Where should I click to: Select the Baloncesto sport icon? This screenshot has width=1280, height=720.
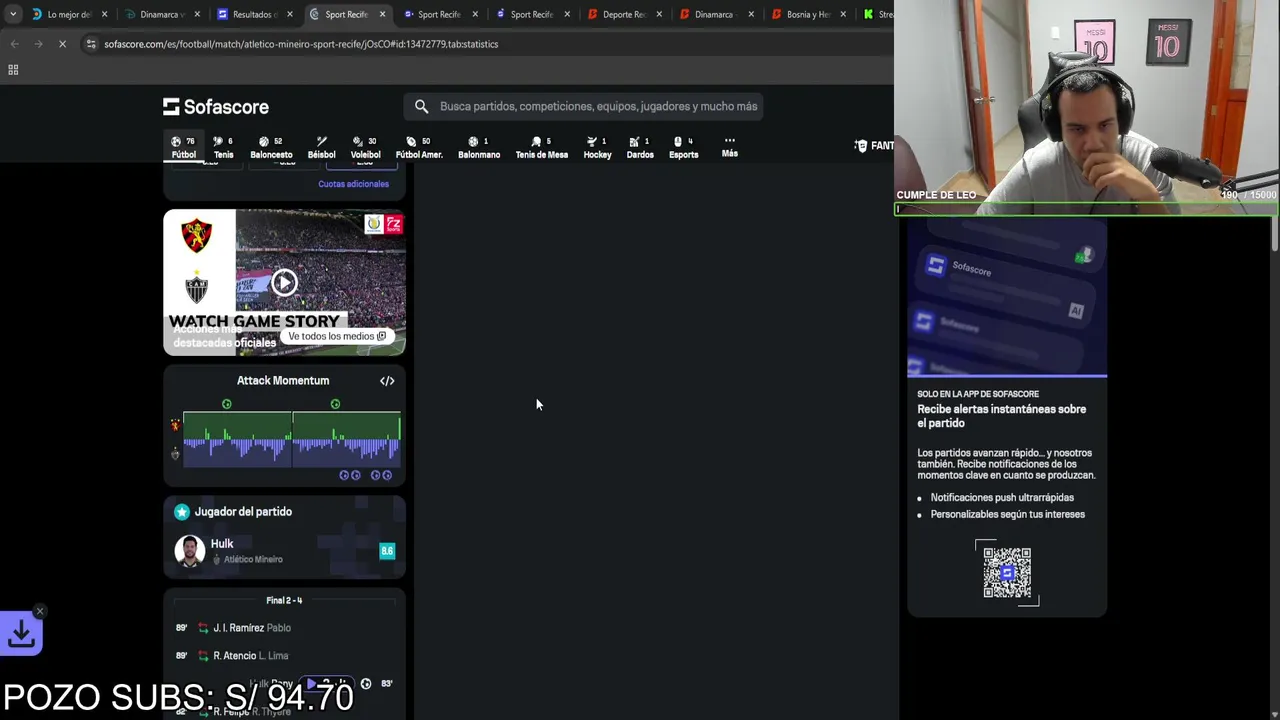click(x=271, y=147)
